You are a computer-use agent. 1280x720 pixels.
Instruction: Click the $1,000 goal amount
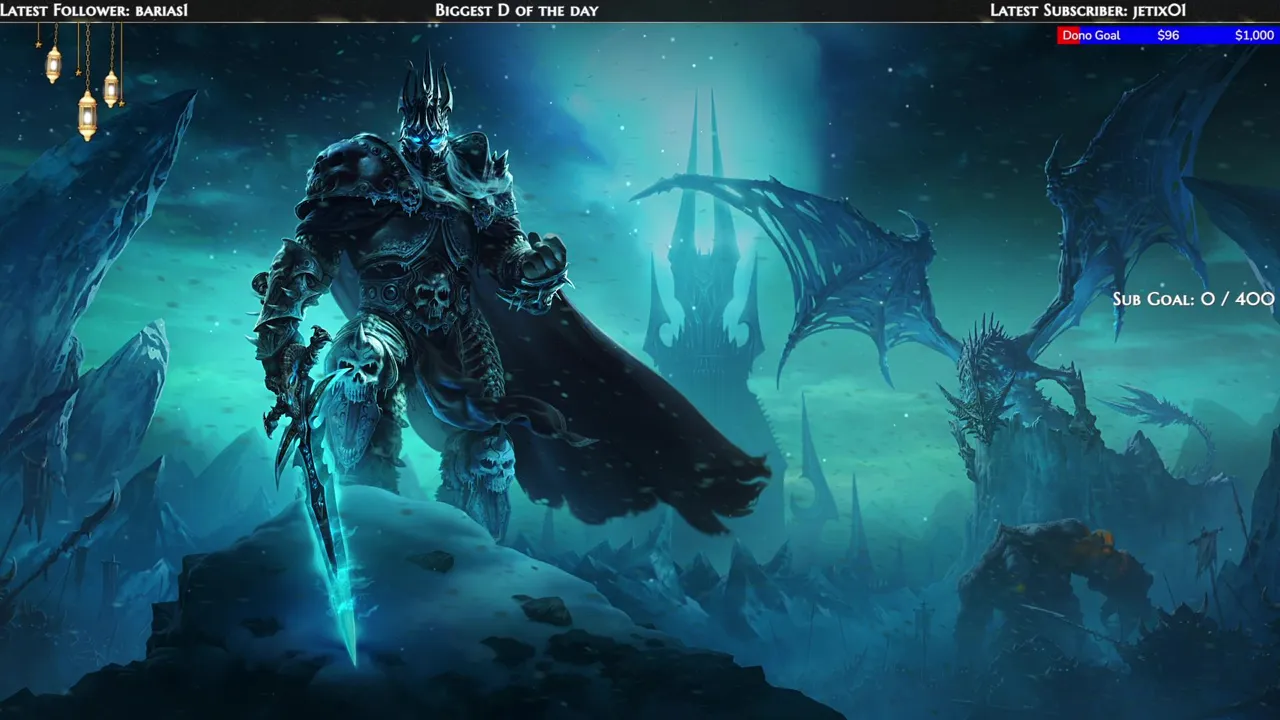1254,35
